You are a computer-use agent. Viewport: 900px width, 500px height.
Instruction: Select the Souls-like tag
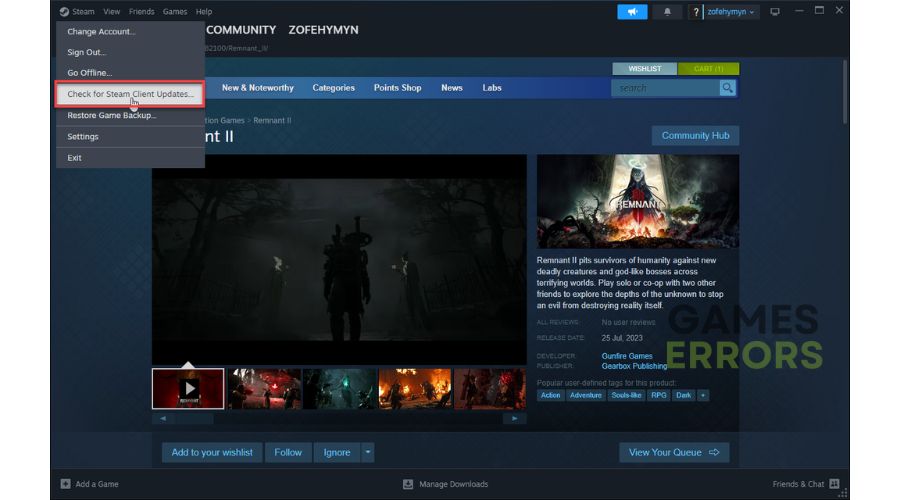[626, 395]
